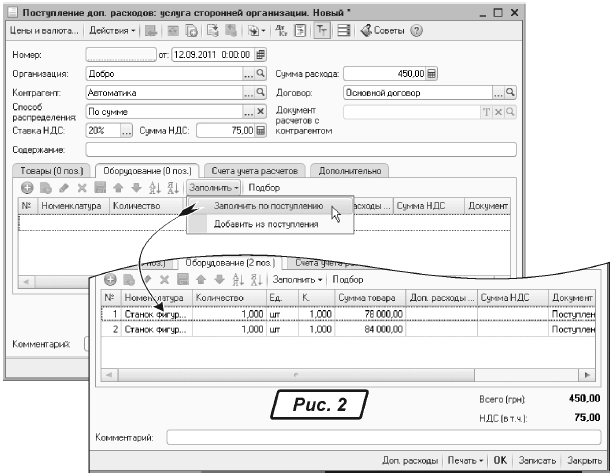Open calculator for Сумма расхода field

(x=433, y=73)
